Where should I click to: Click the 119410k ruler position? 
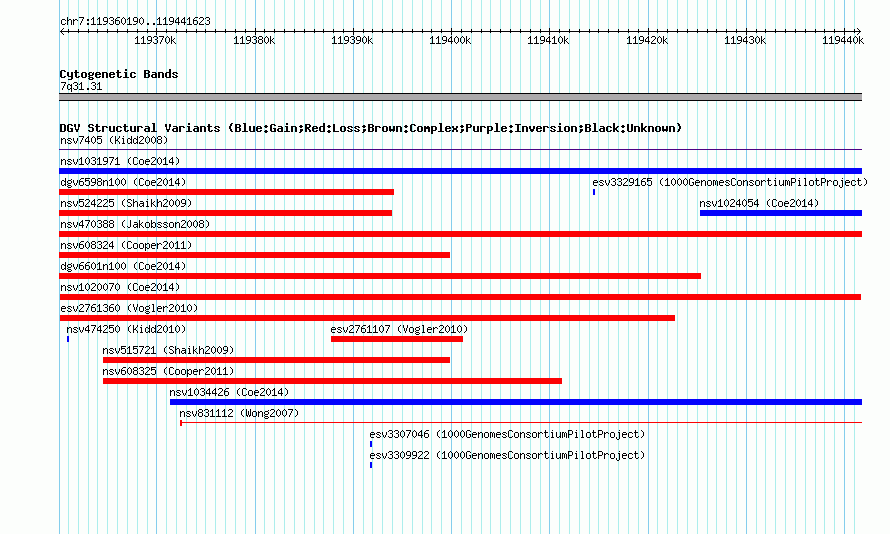tap(548, 40)
